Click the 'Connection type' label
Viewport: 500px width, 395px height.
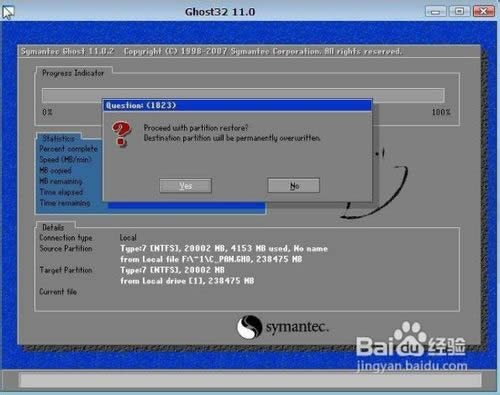(x=66, y=238)
